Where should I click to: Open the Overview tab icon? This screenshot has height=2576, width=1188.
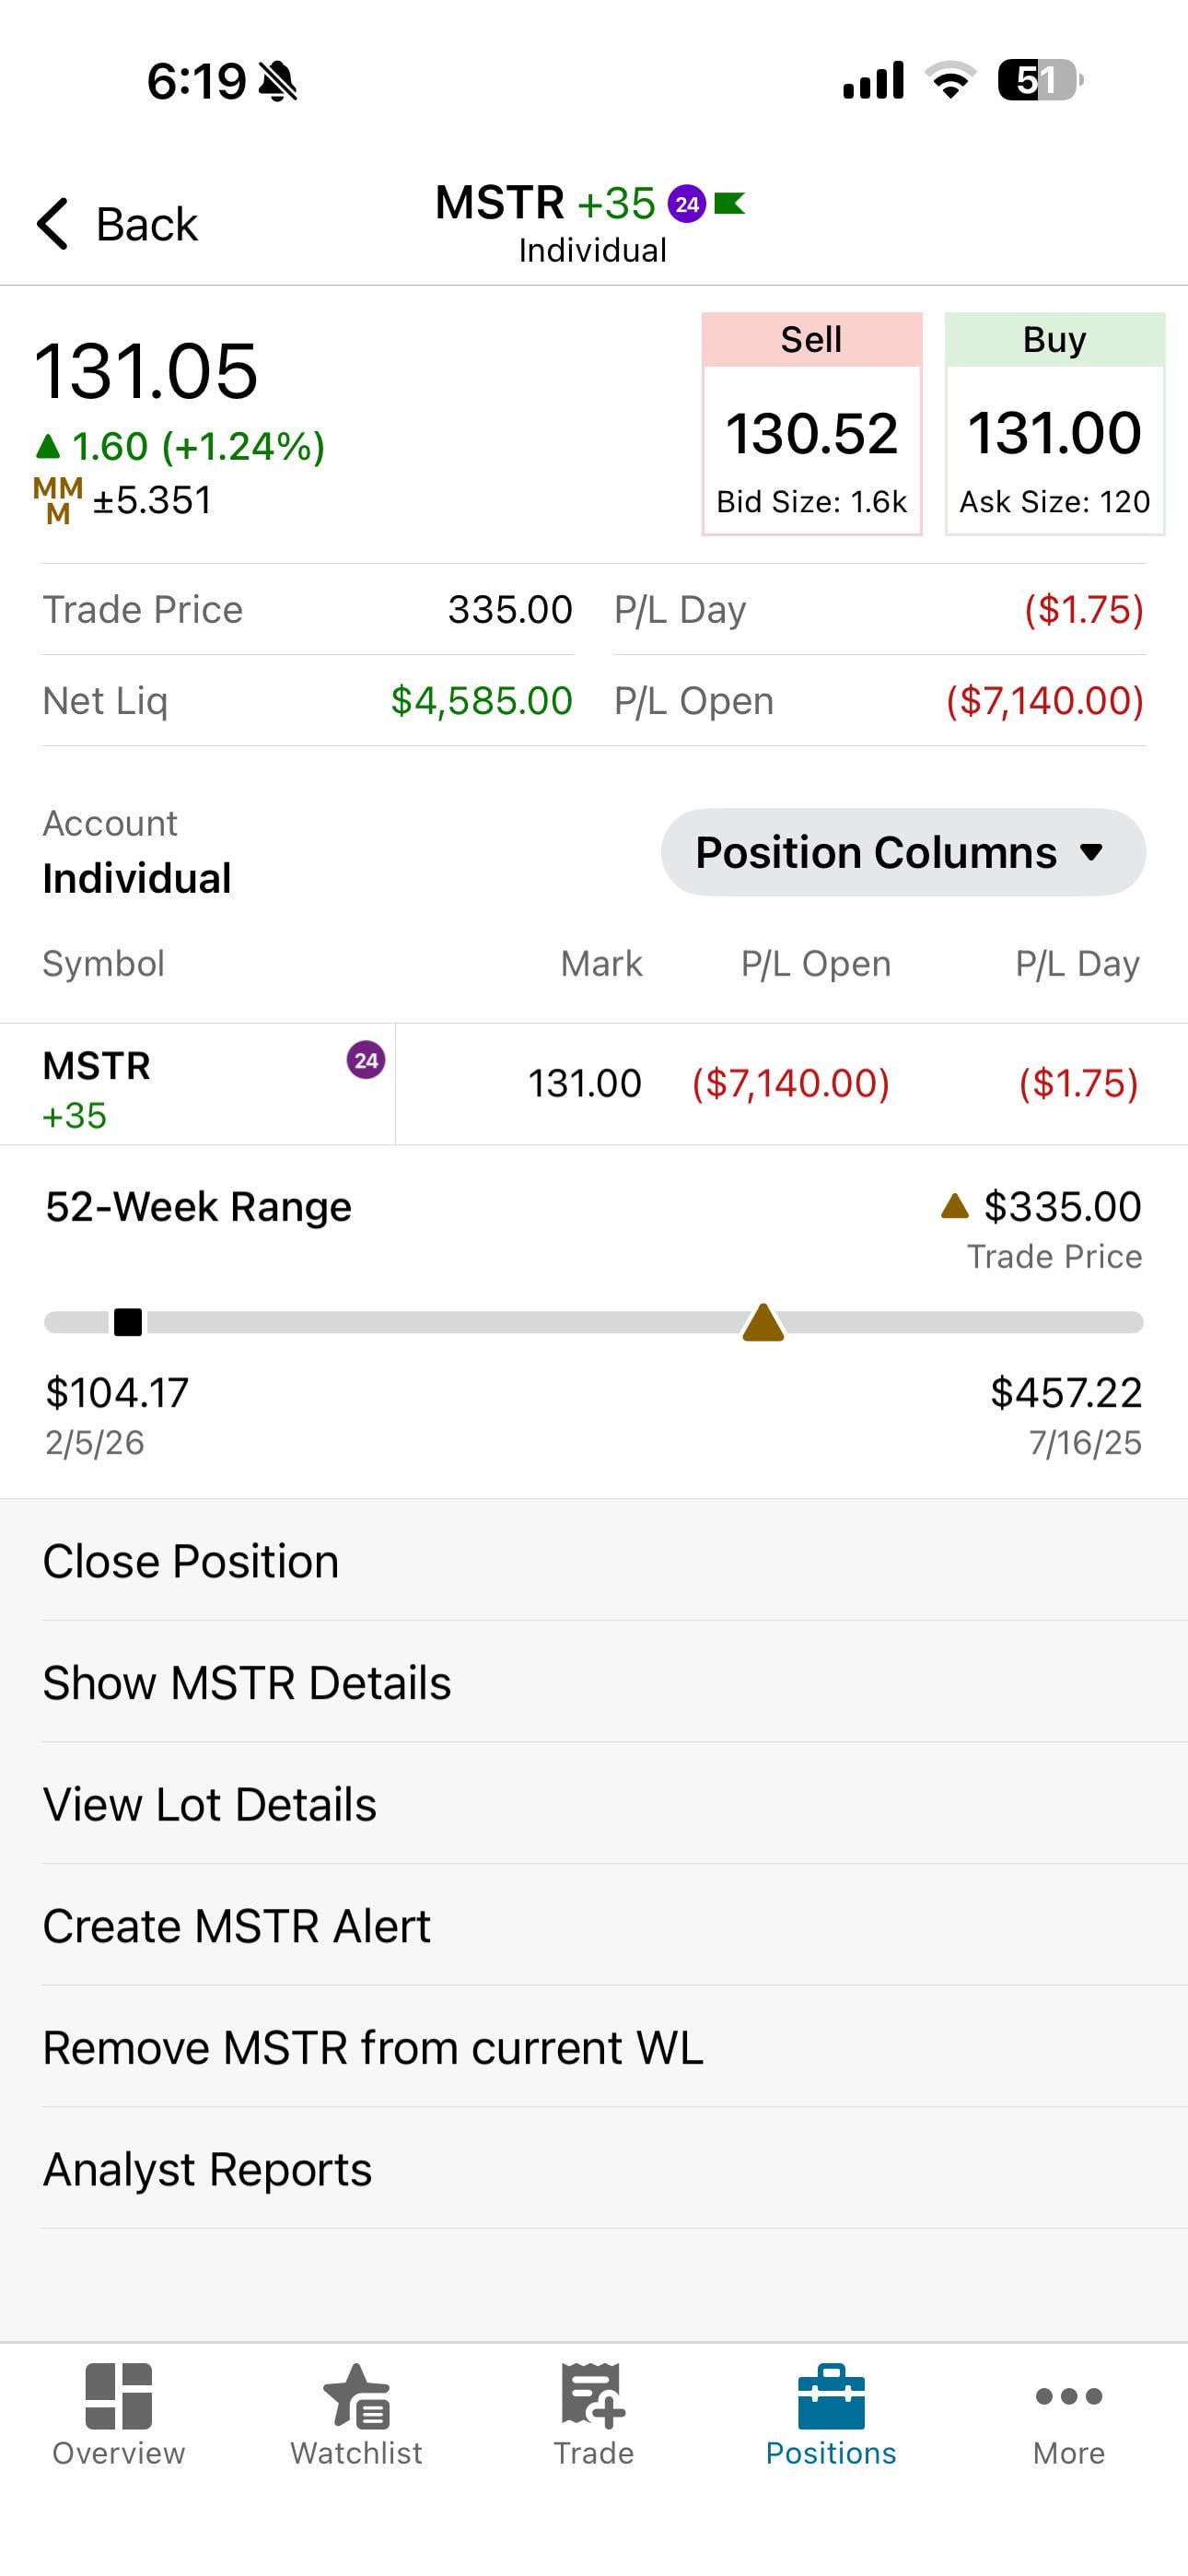tap(118, 2396)
